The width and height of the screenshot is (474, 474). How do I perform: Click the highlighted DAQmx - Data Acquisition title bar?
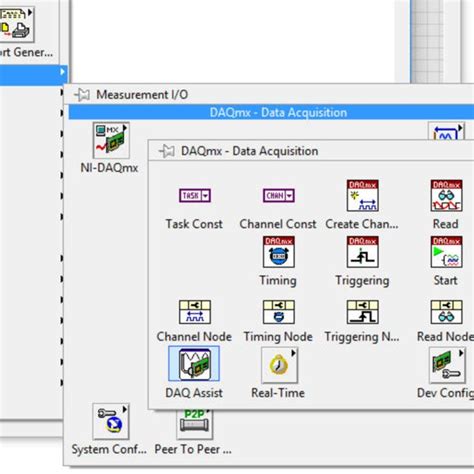tap(271, 112)
